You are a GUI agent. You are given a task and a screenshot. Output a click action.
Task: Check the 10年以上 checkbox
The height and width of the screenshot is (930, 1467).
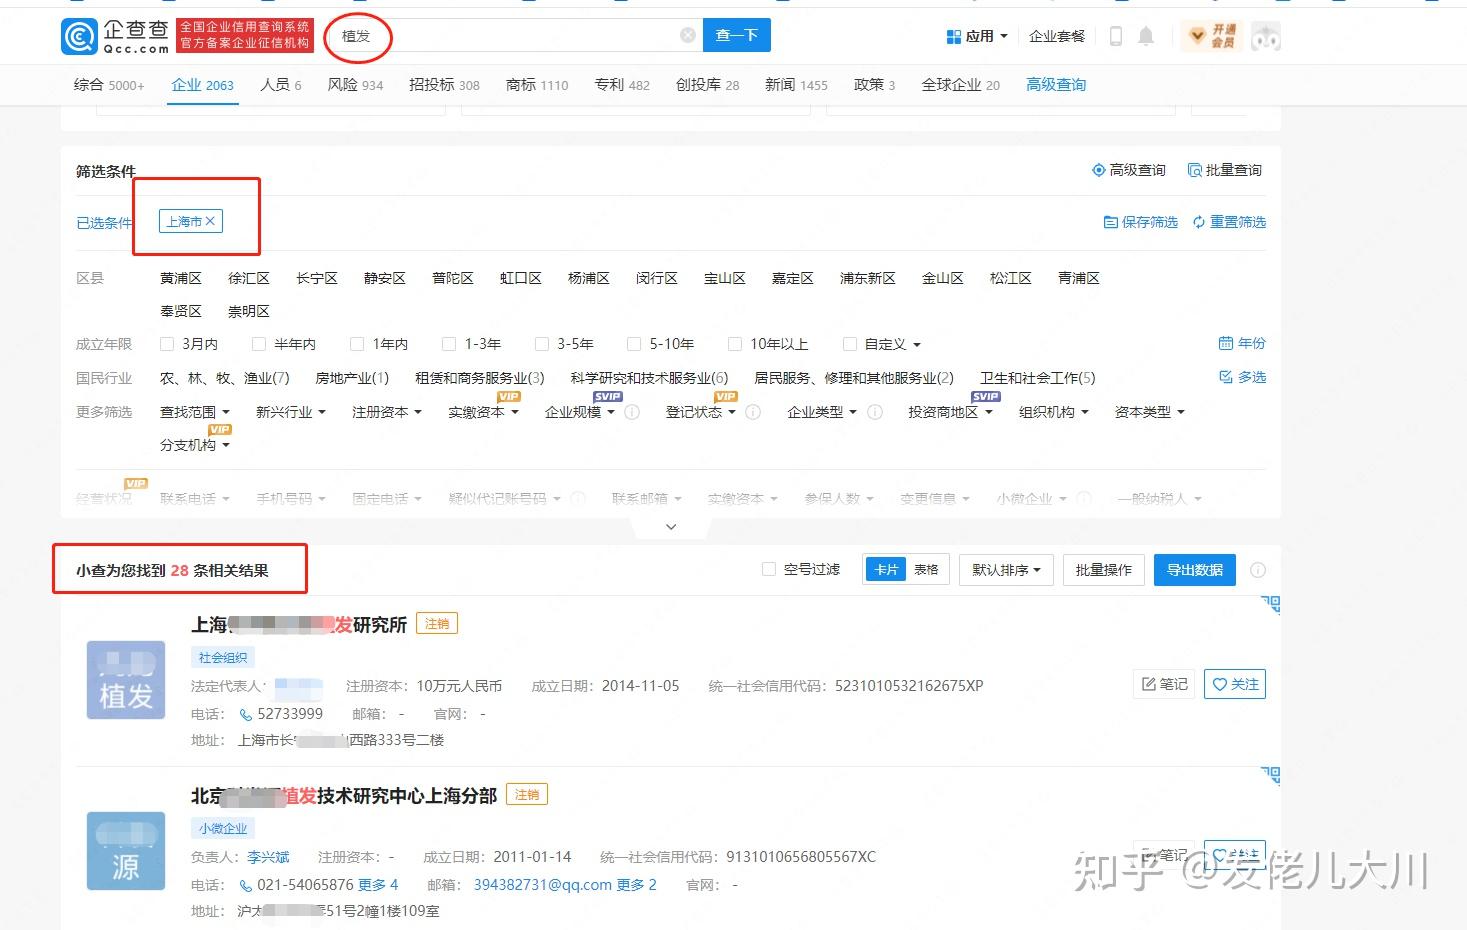click(735, 344)
